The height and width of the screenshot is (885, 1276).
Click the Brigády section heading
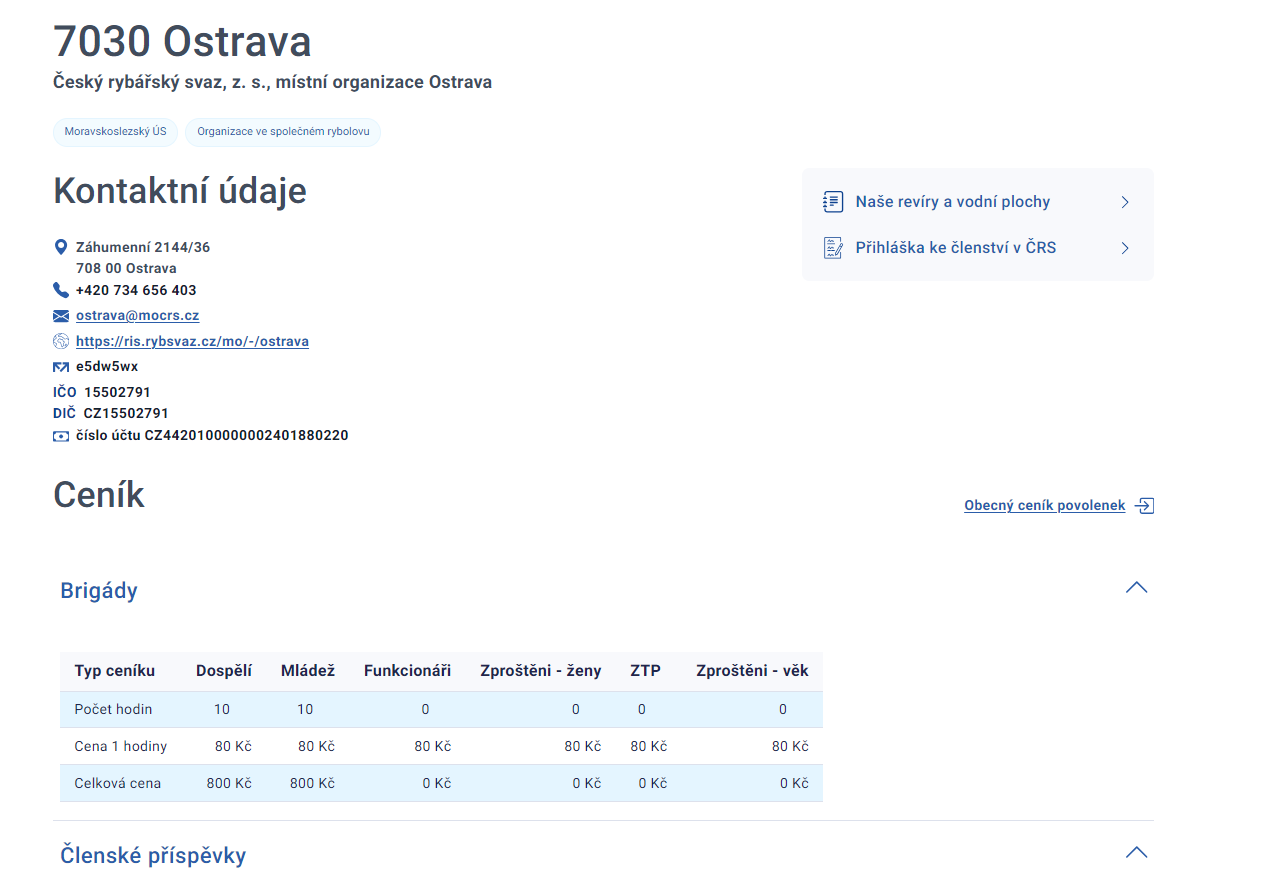pyautogui.click(x=99, y=591)
